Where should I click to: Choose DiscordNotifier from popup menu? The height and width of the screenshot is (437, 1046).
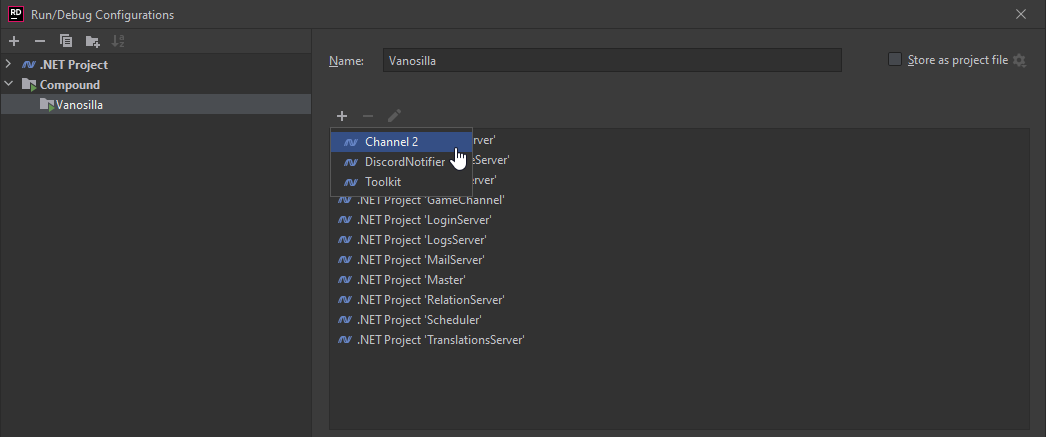click(x=404, y=162)
